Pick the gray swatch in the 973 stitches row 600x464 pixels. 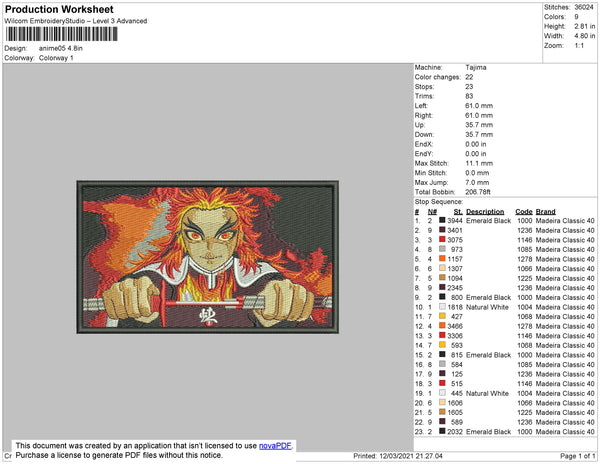(x=442, y=249)
